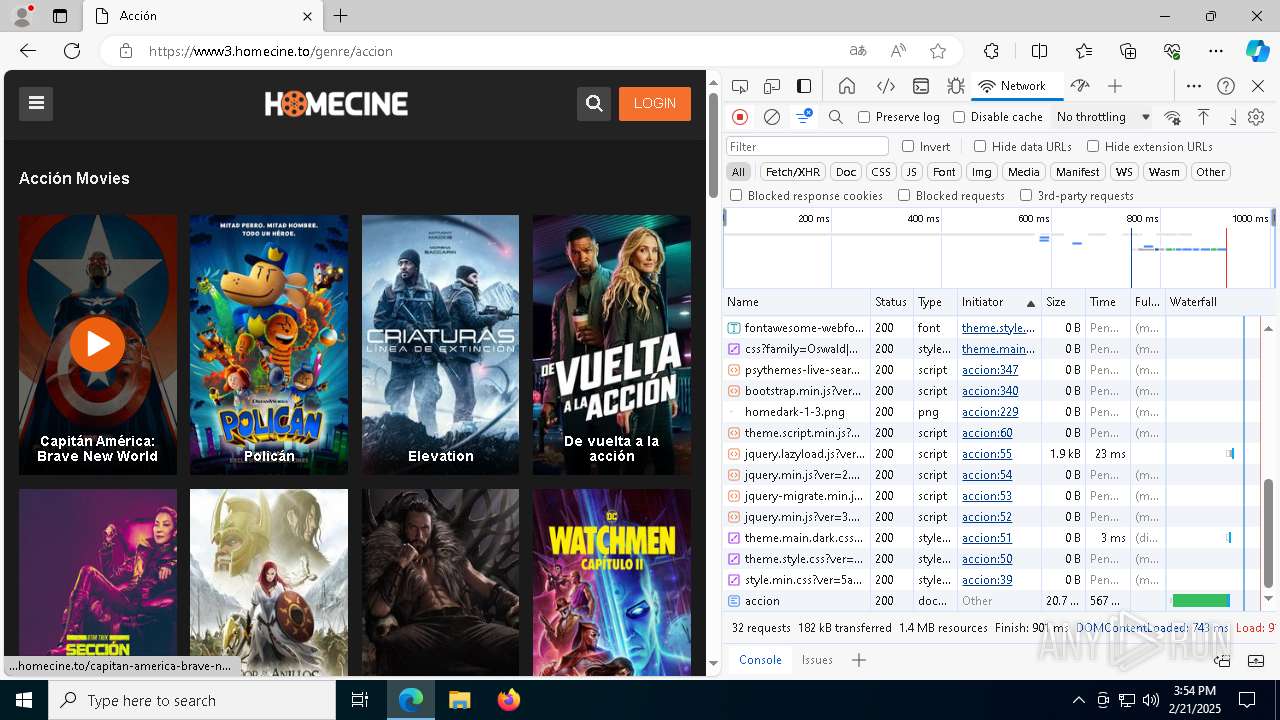This screenshot has height=720, width=1280.
Task: Stop recording network log
Action: 740,117
